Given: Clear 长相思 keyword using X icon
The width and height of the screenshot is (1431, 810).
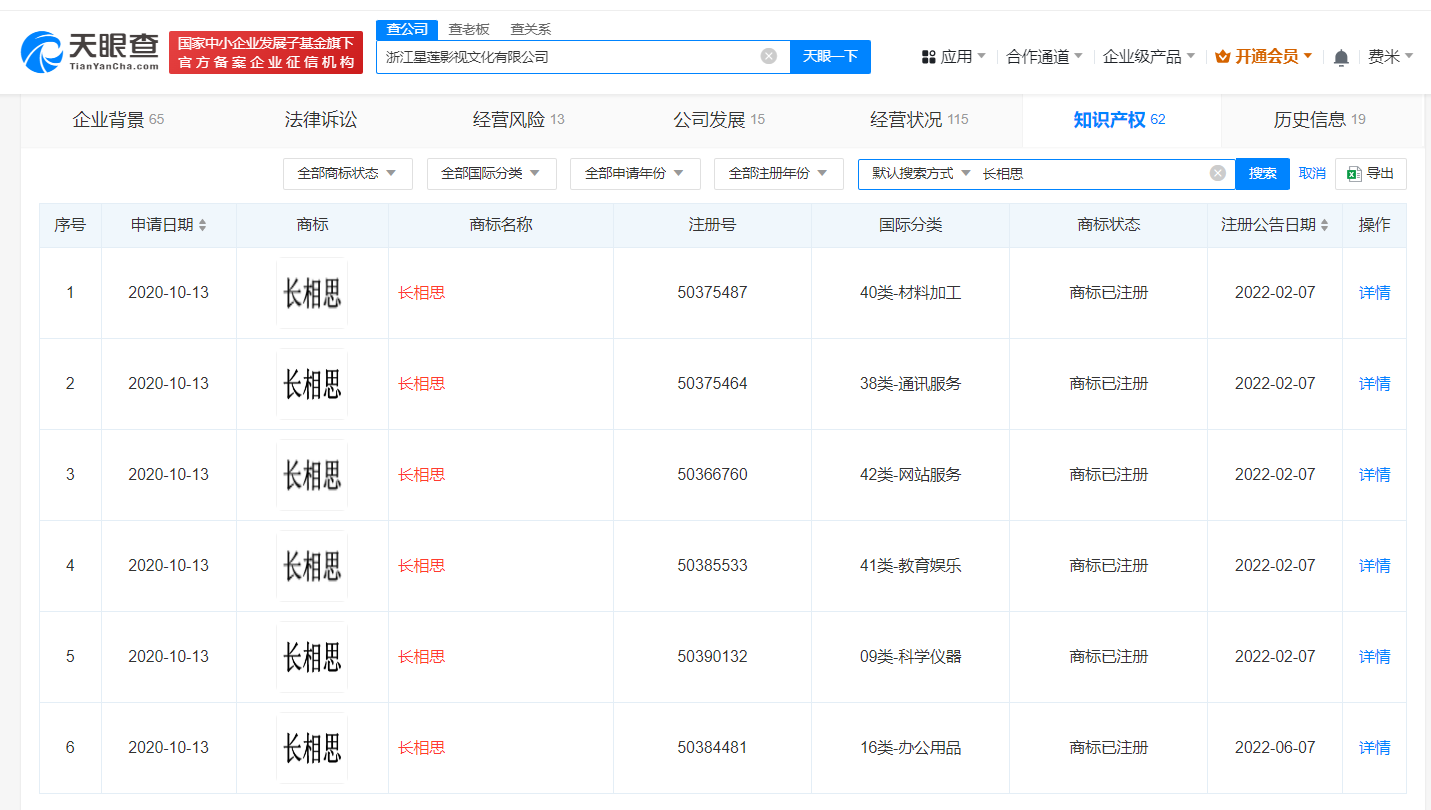Looking at the screenshot, I should (x=1217, y=172).
